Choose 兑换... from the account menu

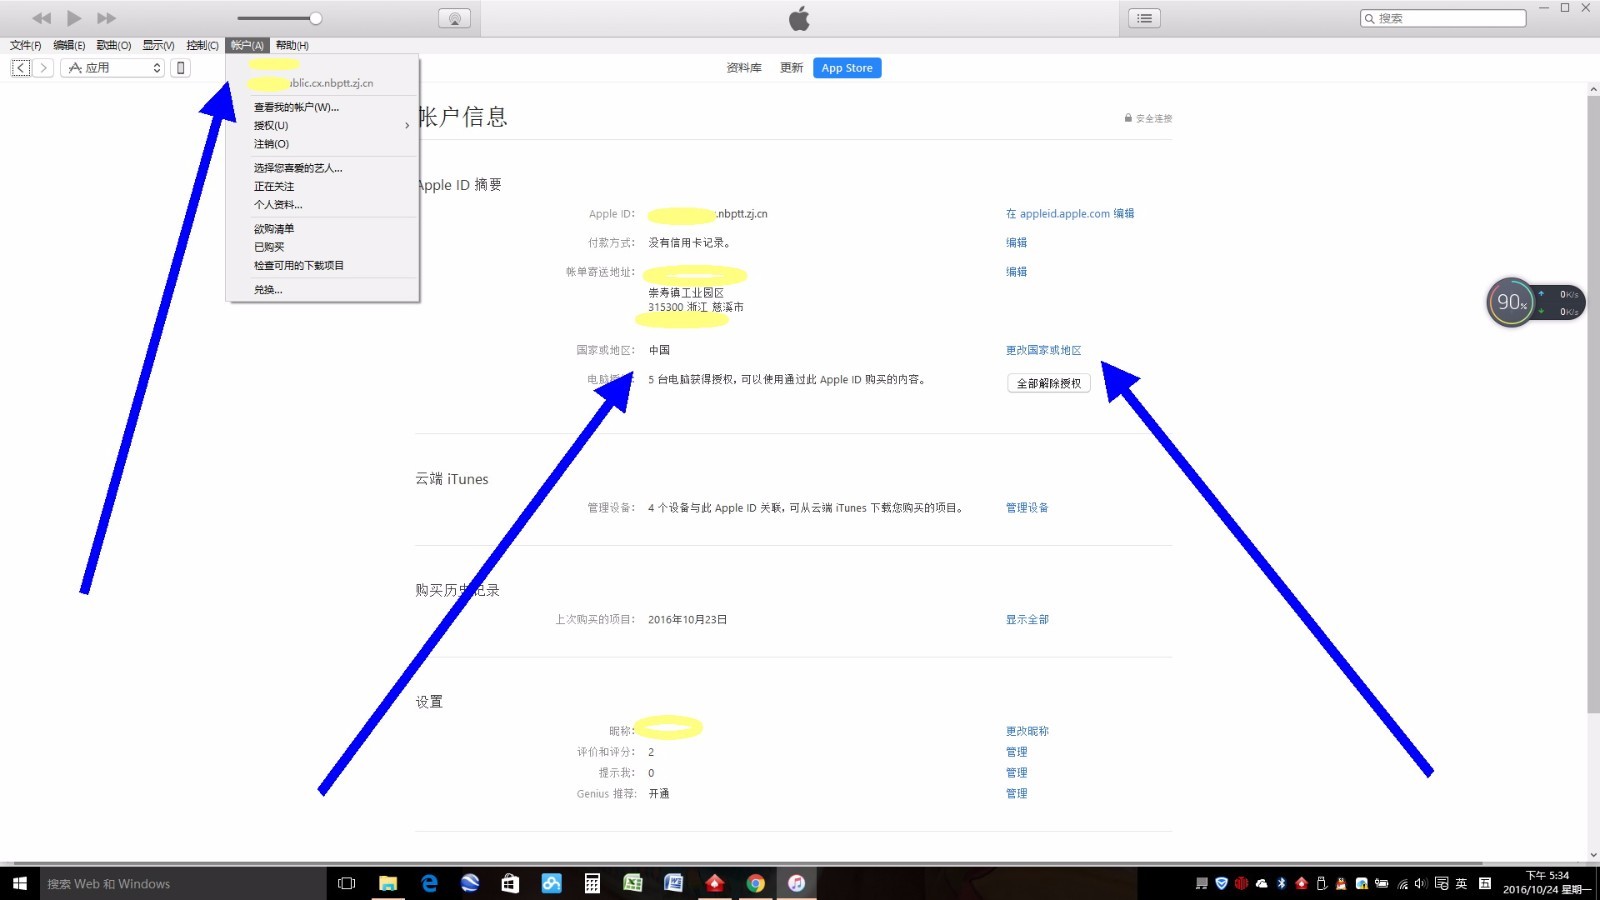pyautogui.click(x=268, y=290)
